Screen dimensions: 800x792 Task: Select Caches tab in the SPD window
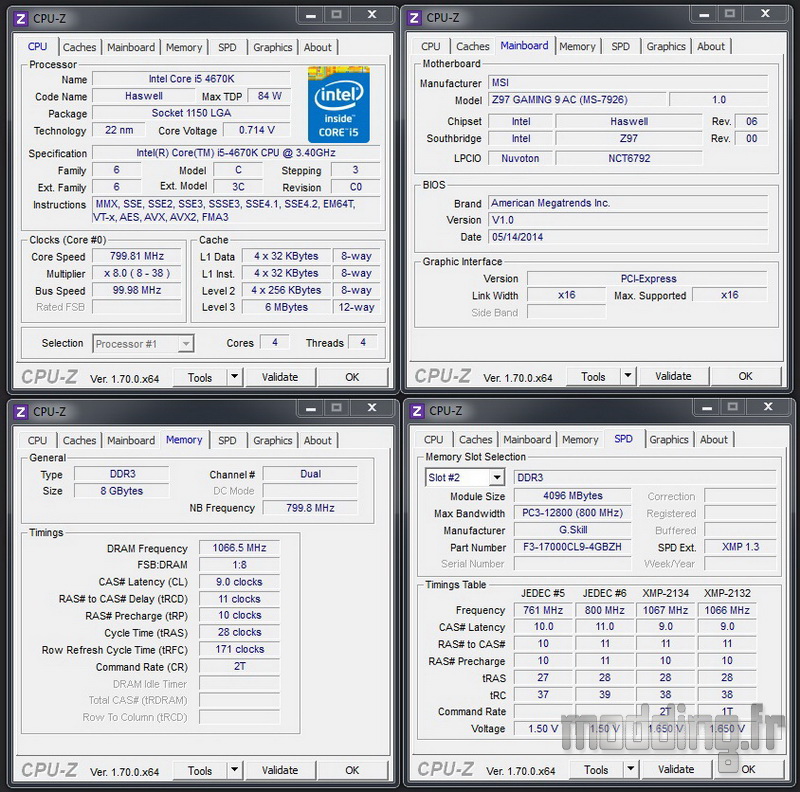click(x=475, y=439)
